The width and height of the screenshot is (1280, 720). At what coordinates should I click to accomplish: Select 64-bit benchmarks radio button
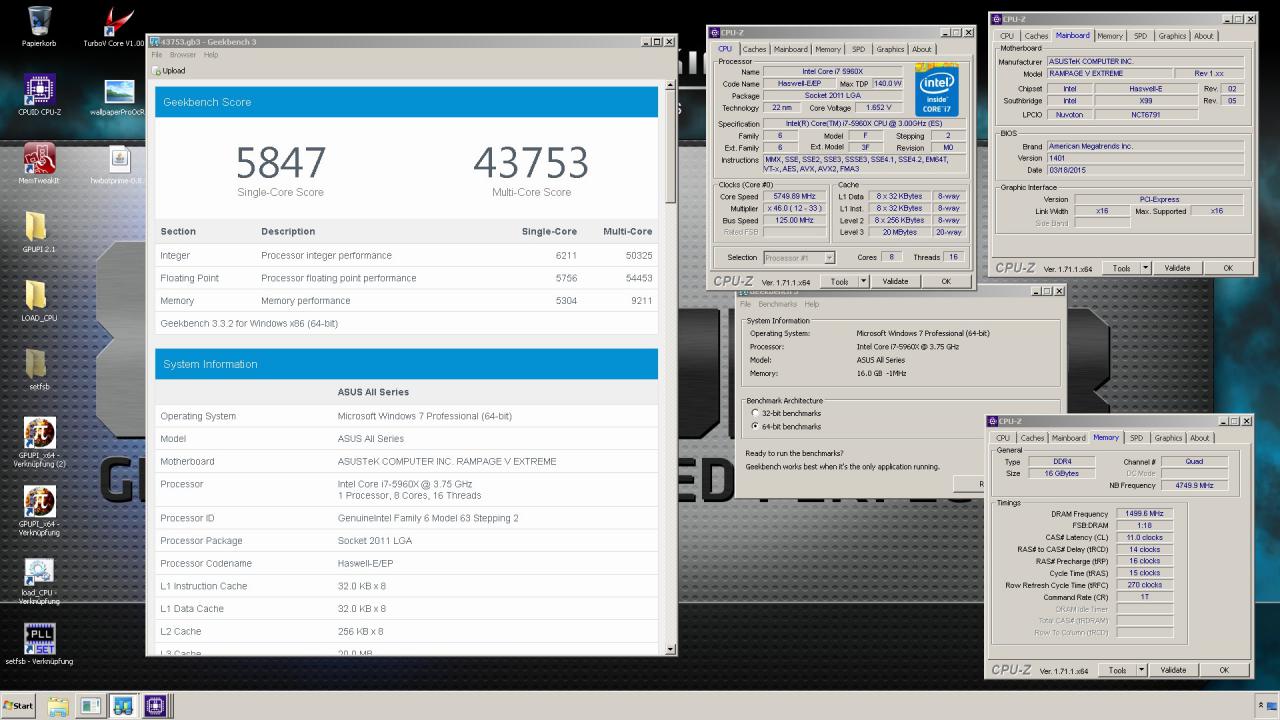tap(755, 426)
